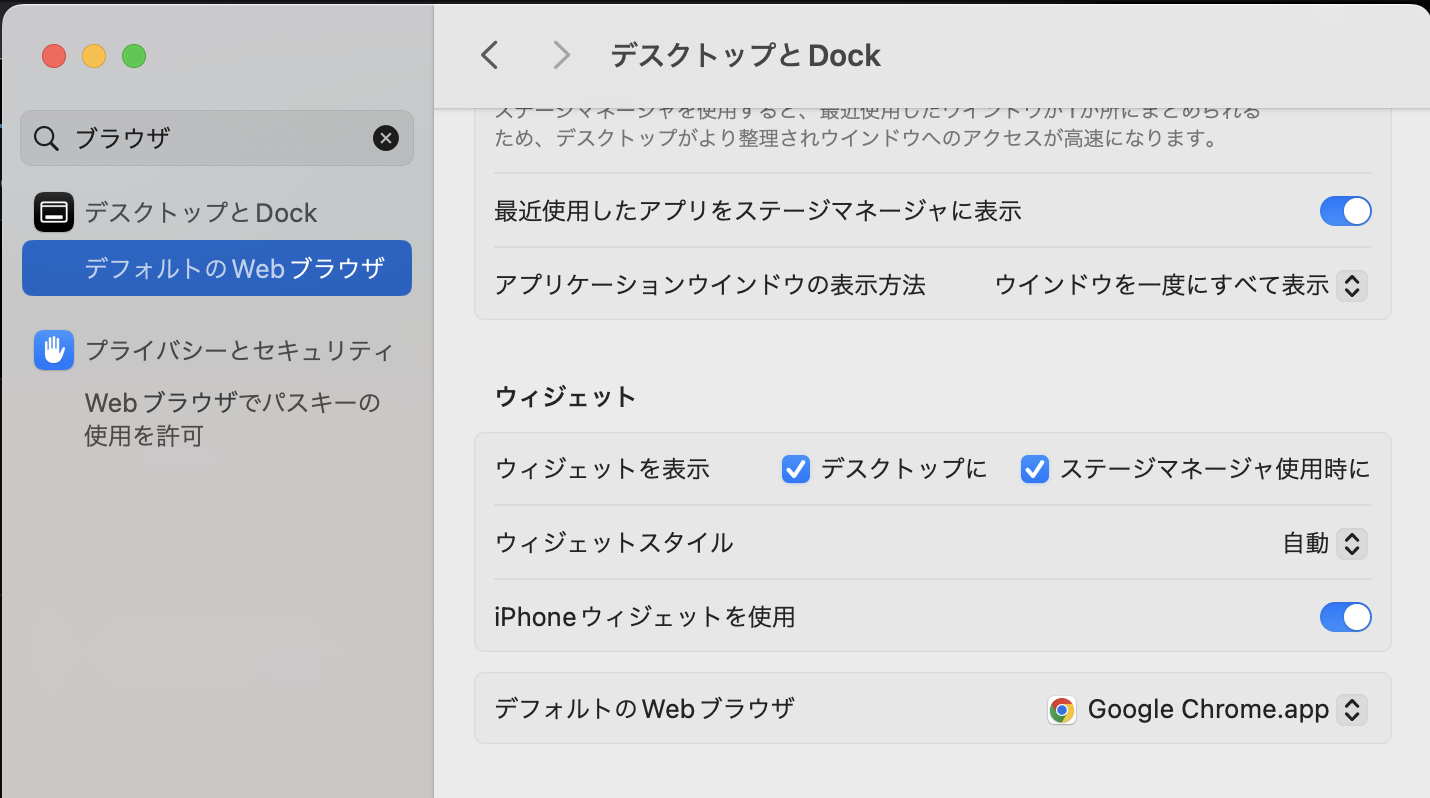This screenshot has height=798, width=1430.
Task: Open the ウィジェットスタイル 自動 dropdown
Action: (x=1351, y=544)
